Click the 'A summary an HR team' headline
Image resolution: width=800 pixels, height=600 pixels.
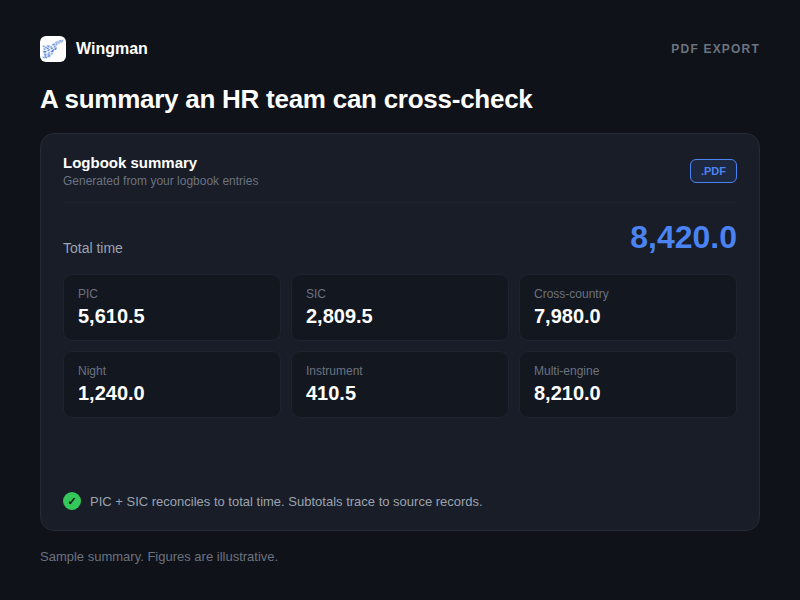click(x=286, y=99)
